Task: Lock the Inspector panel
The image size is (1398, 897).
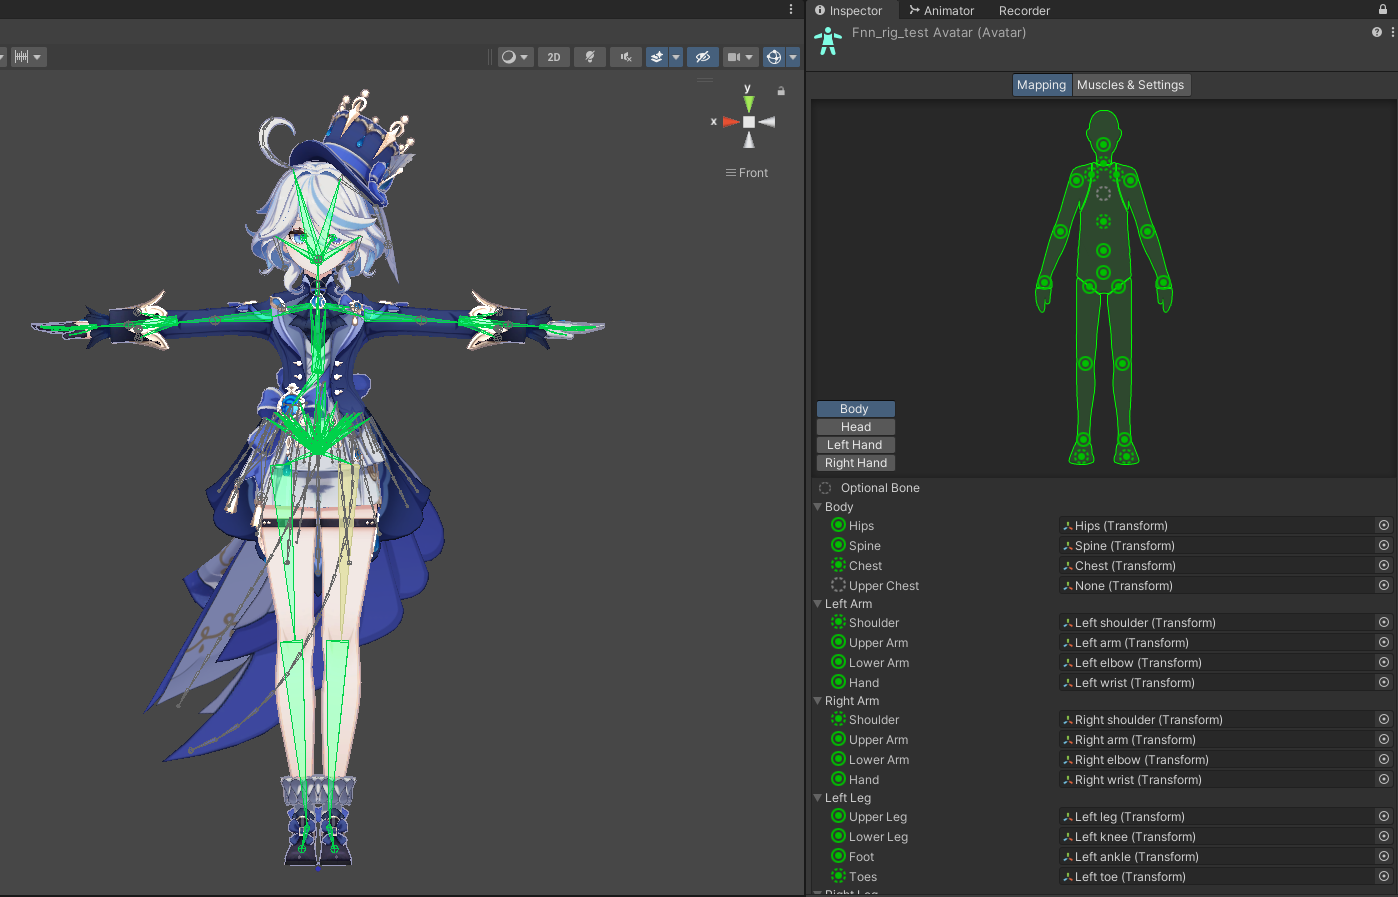Action: (x=1383, y=10)
